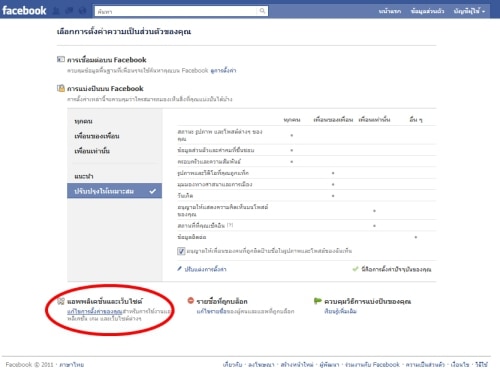The height and width of the screenshot is (375, 500).
Task: Click the search magnifier icon
Action: point(262,11)
